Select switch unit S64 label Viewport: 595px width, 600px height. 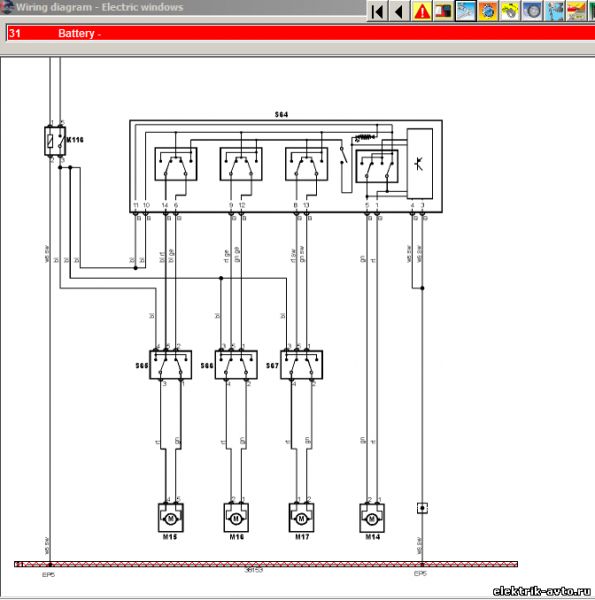281,114
